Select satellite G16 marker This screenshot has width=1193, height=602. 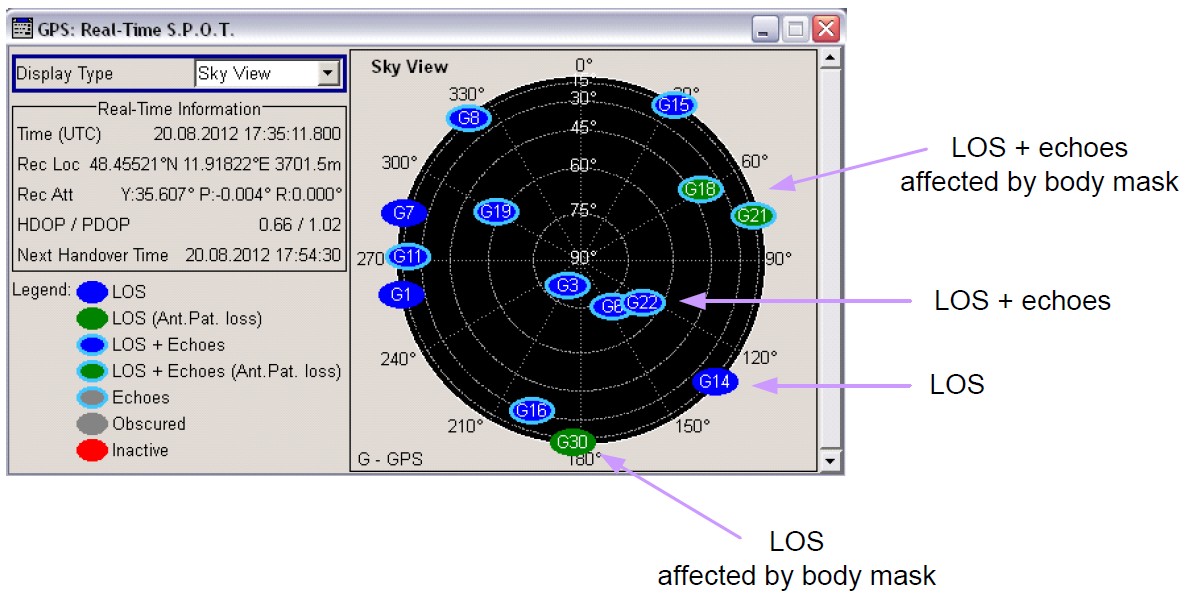point(532,410)
